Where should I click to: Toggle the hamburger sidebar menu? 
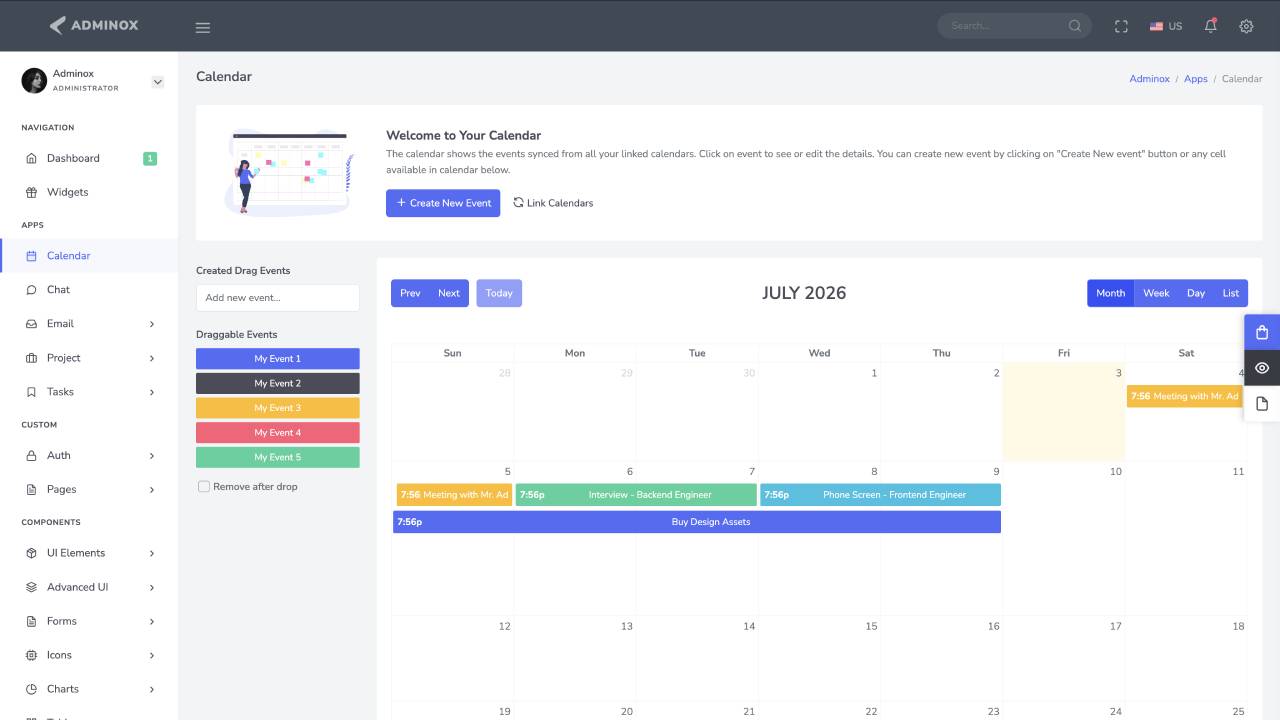pyautogui.click(x=203, y=27)
